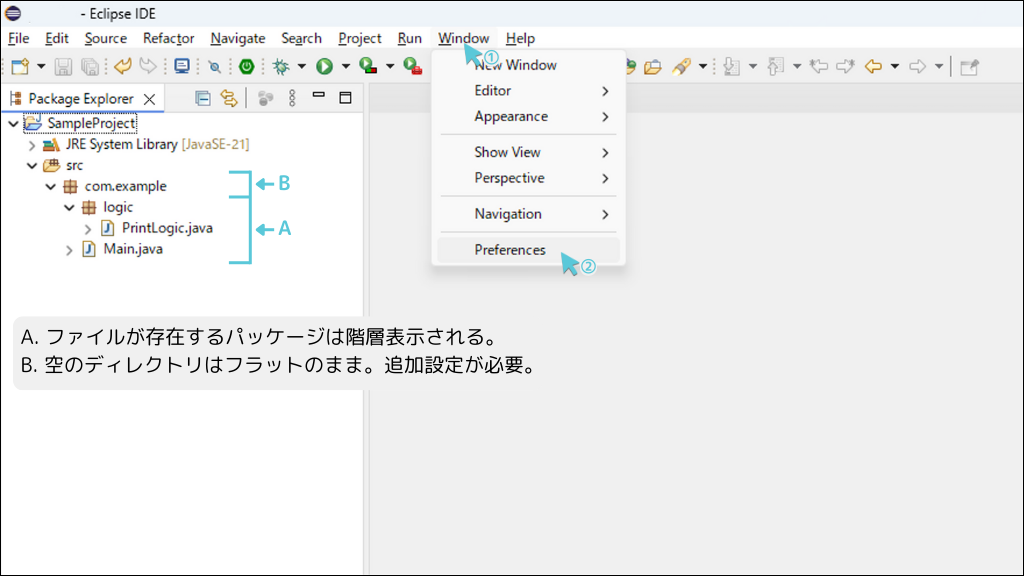This screenshot has height=576, width=1024.
Task: Expand the PrintLogic.java node
Action: coord(88,229)
